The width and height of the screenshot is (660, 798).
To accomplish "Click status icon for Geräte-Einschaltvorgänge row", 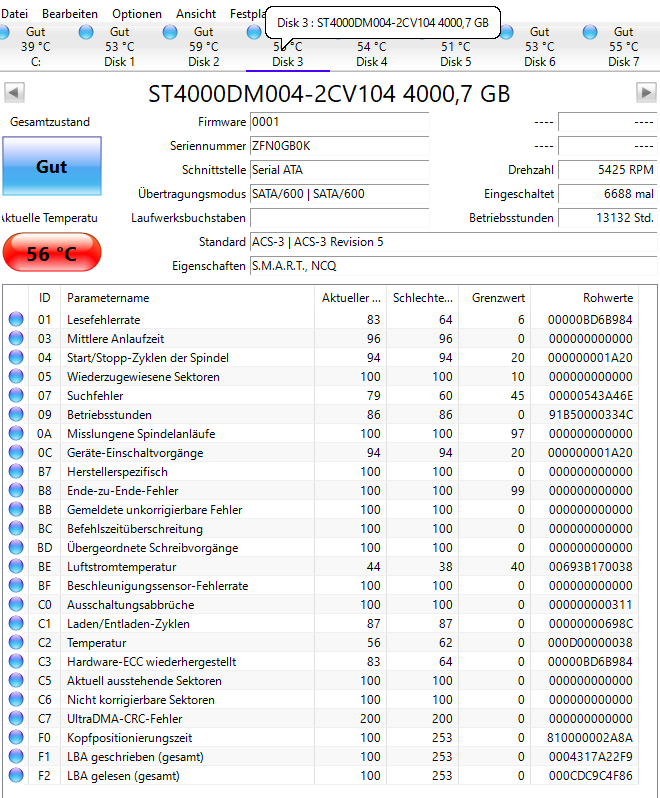I will (x=16, y=452).
